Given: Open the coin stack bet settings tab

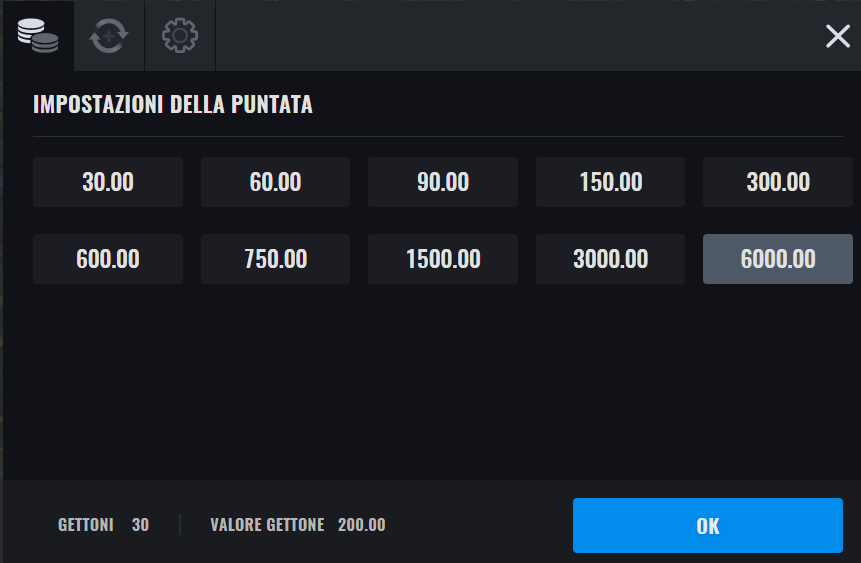Looking at the screenshot, I should [38, 36].
